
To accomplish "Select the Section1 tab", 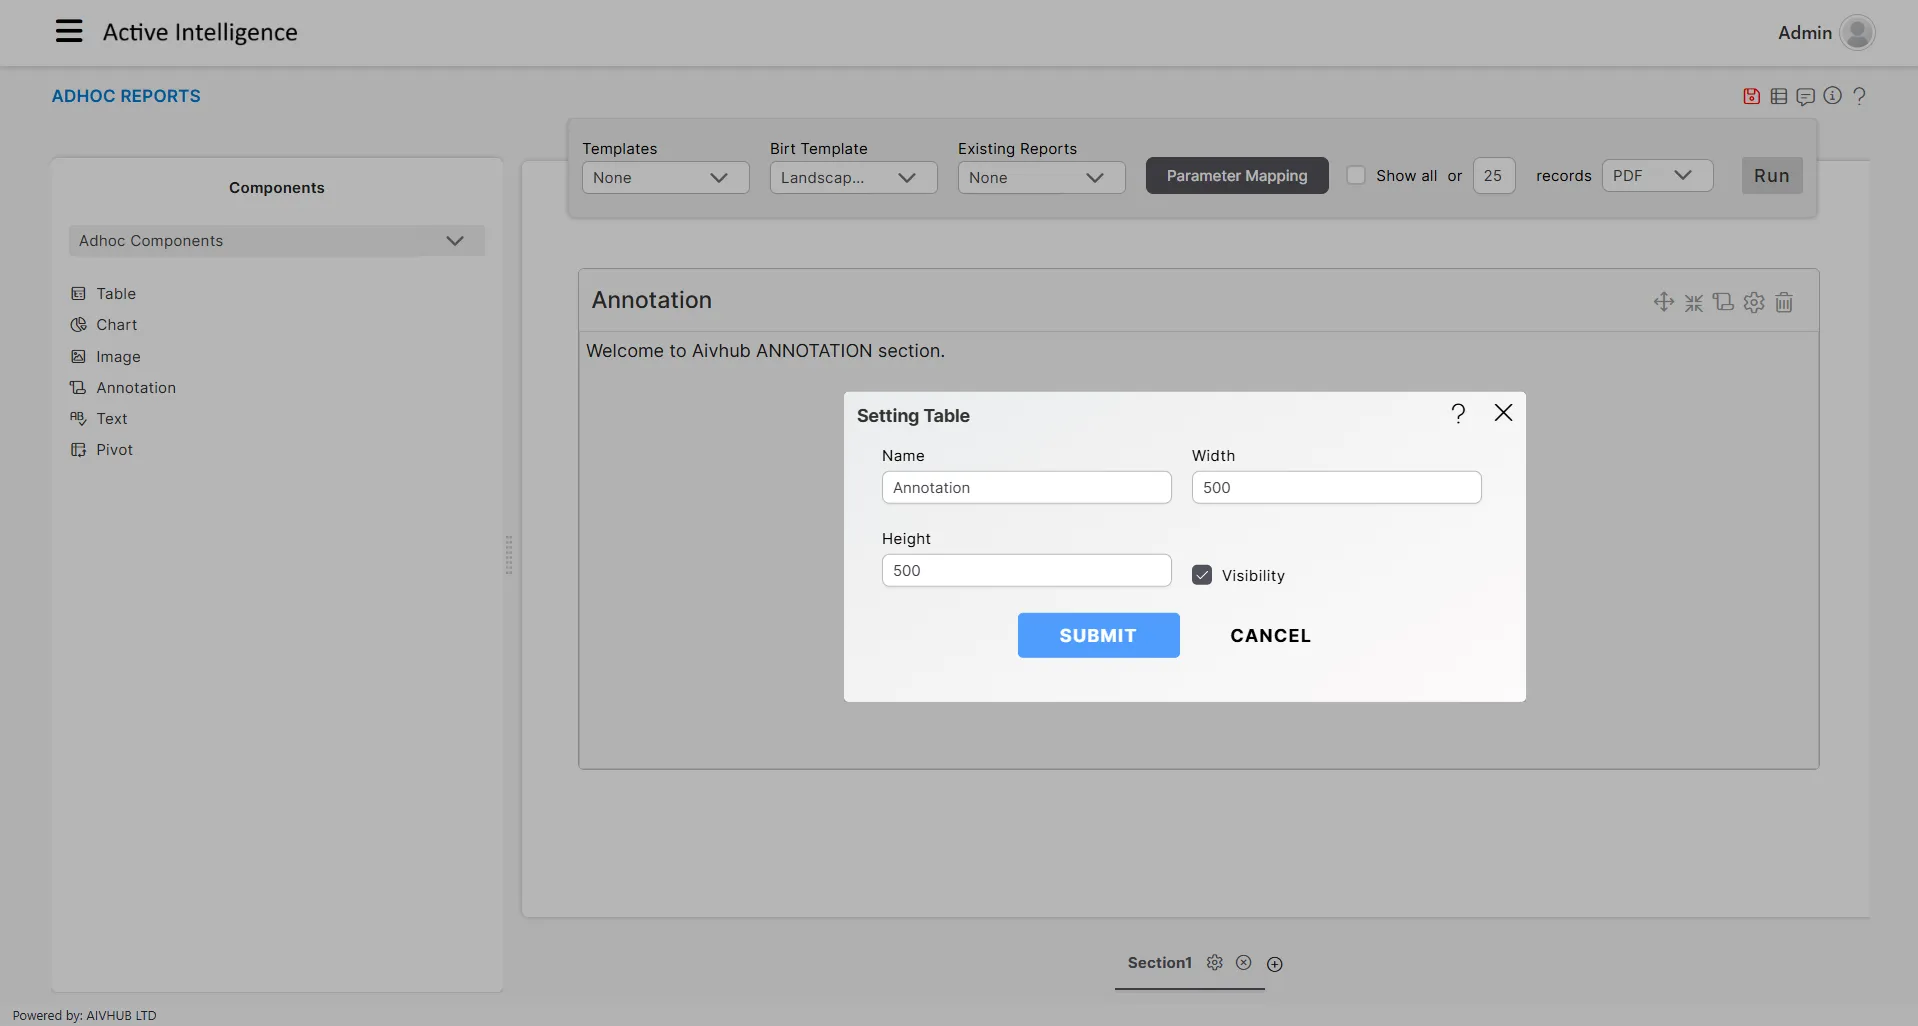I will click(x=1159, y=962).
